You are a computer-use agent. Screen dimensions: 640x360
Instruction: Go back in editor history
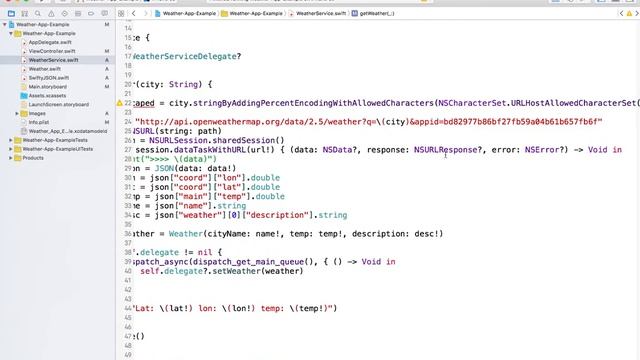tap(133, 13)
